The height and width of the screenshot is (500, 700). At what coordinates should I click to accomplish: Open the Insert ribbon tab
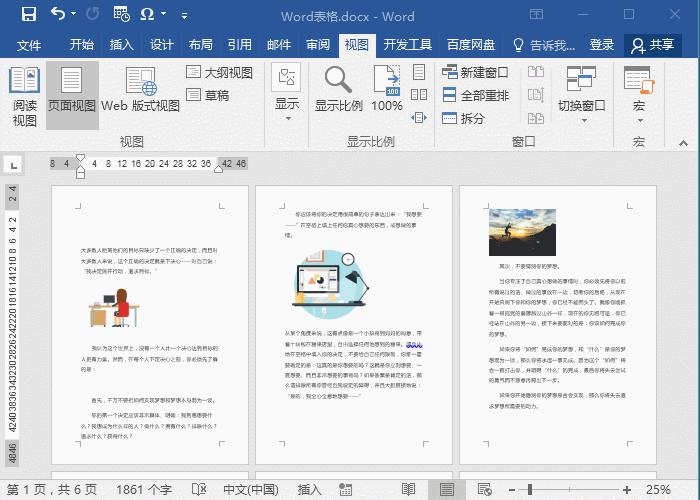click(121, 45)
